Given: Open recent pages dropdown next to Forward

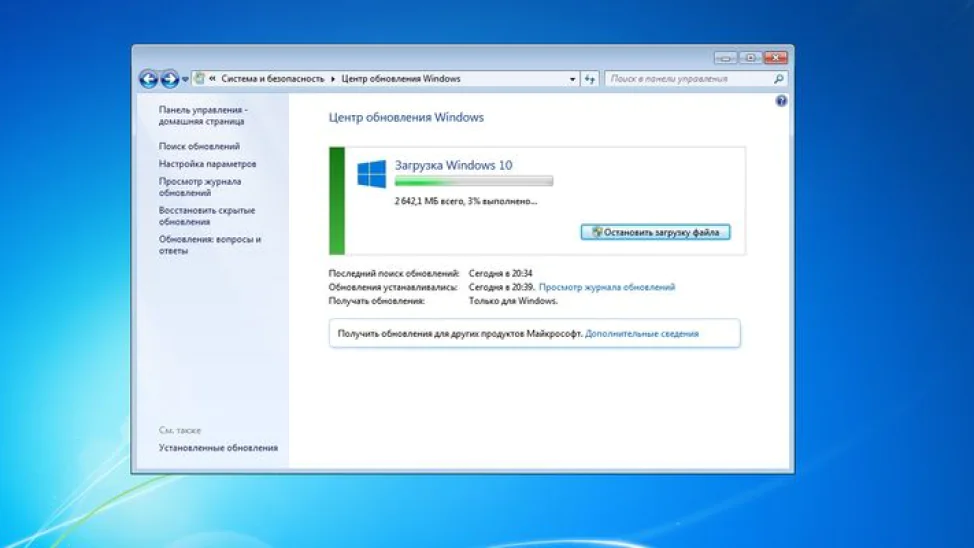Looking at the screenshot, I should [x=185, y=80].
